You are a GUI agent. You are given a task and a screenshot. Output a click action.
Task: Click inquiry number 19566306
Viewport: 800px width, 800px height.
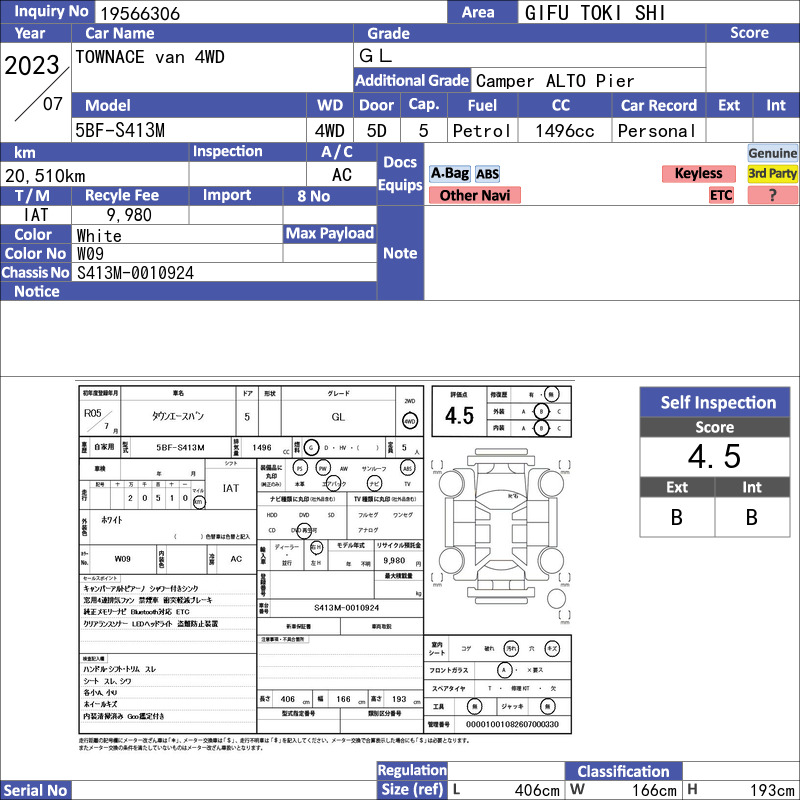[140, 13]
